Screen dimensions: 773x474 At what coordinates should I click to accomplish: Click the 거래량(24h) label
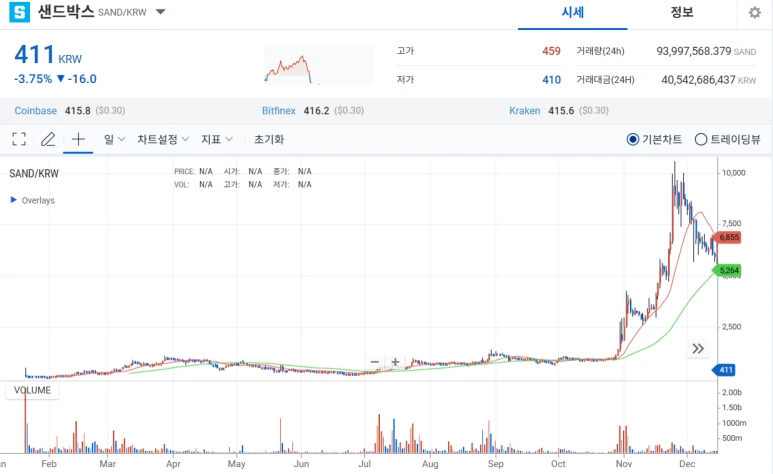[x=600, y=51]
